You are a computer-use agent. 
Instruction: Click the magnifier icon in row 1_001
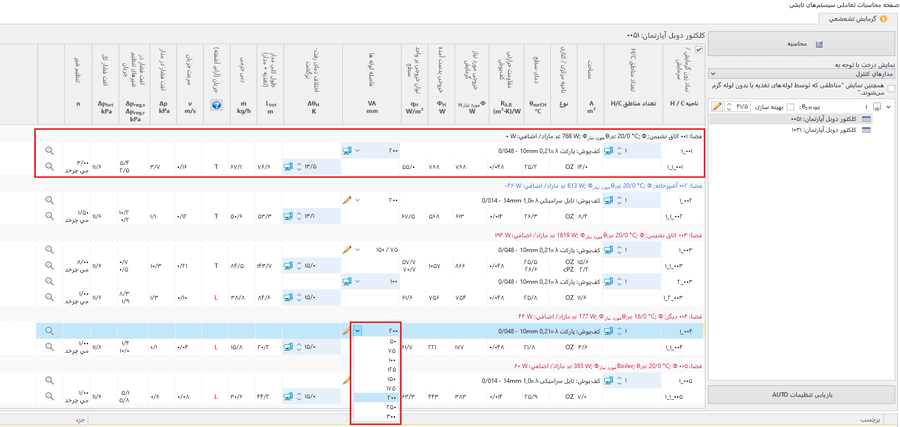click(x=49, y=151)
